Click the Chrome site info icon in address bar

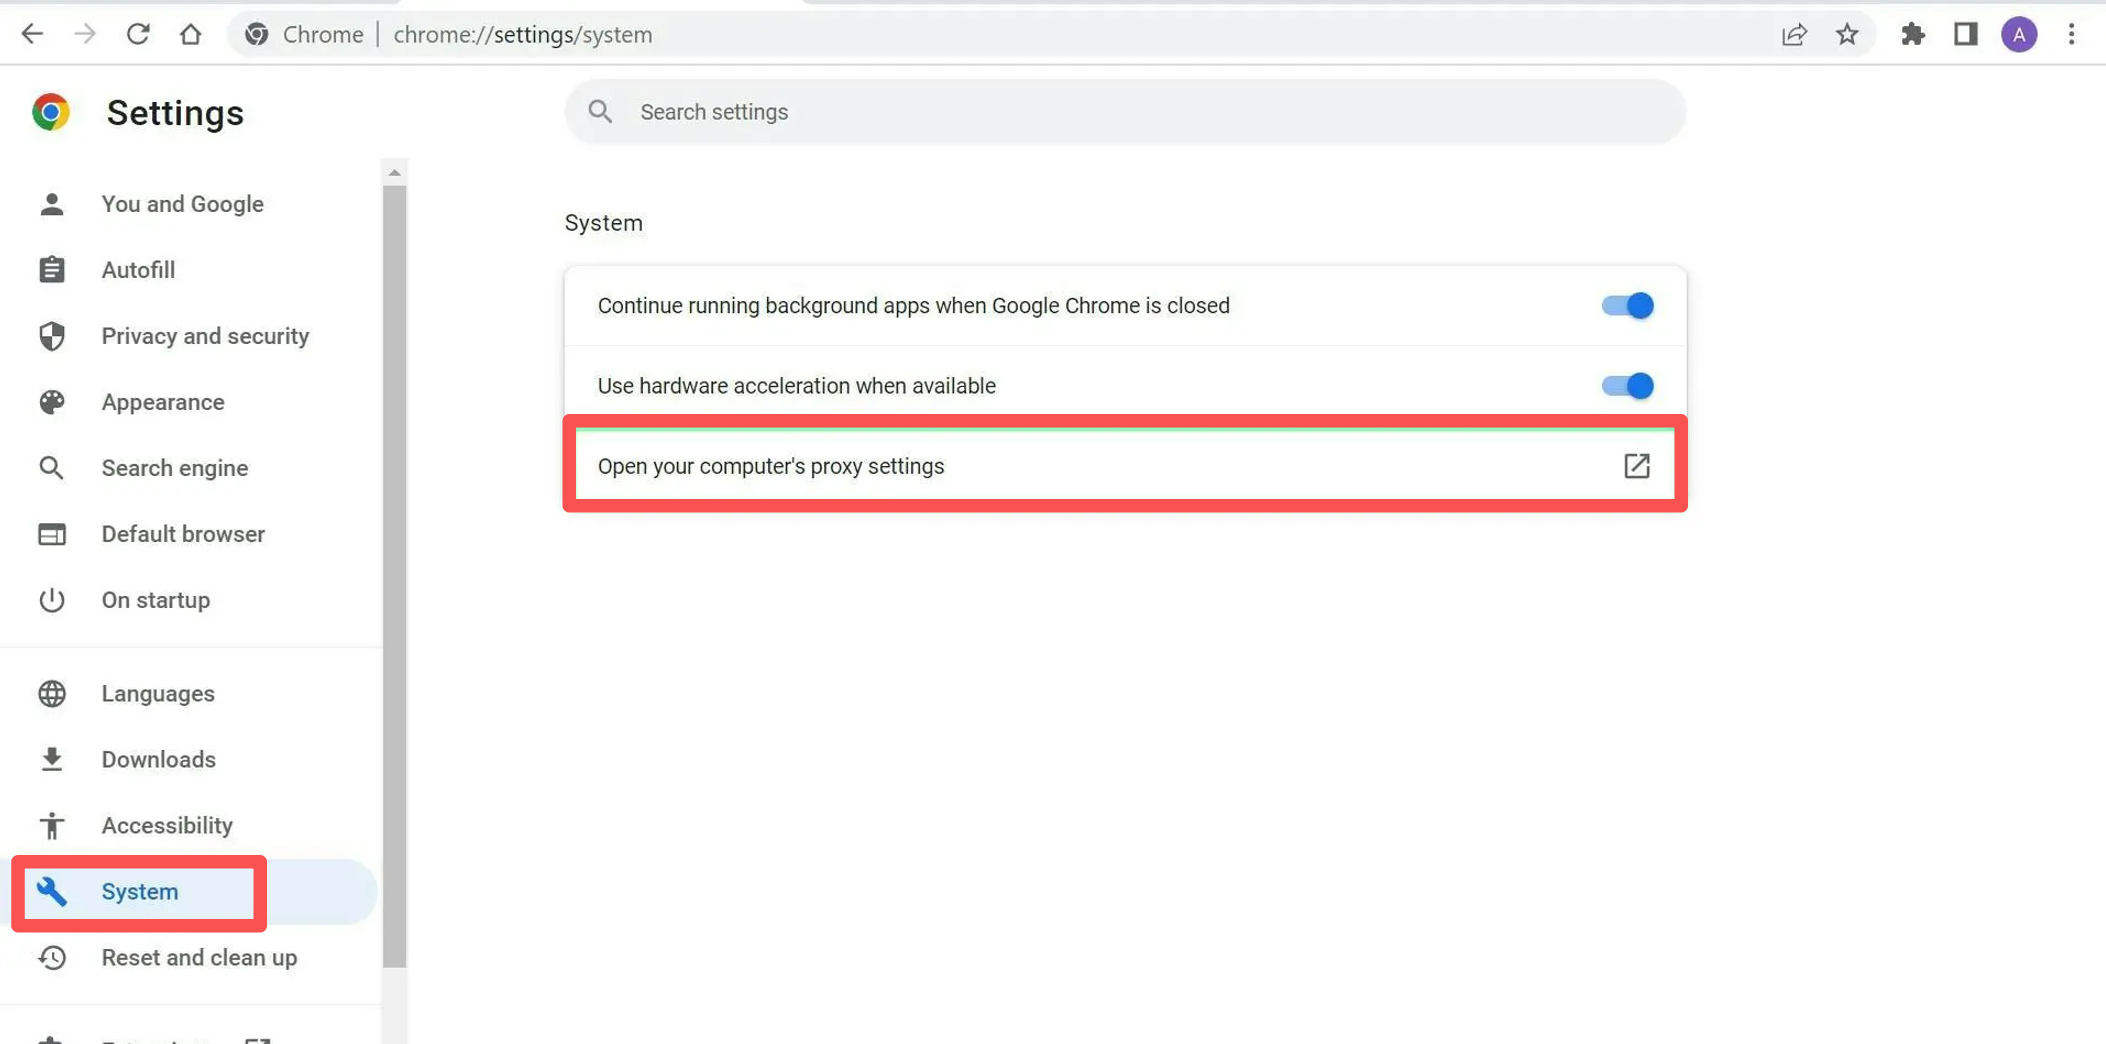coord(257,34)
